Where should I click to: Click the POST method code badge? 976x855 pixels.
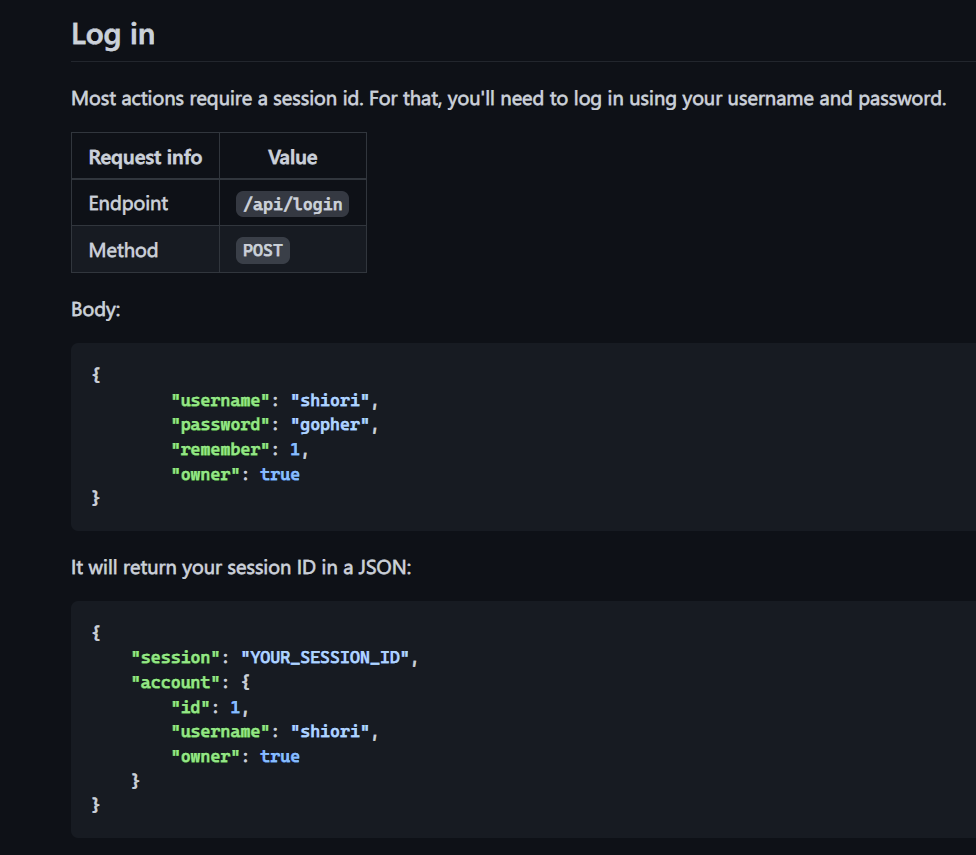point(263,250)
